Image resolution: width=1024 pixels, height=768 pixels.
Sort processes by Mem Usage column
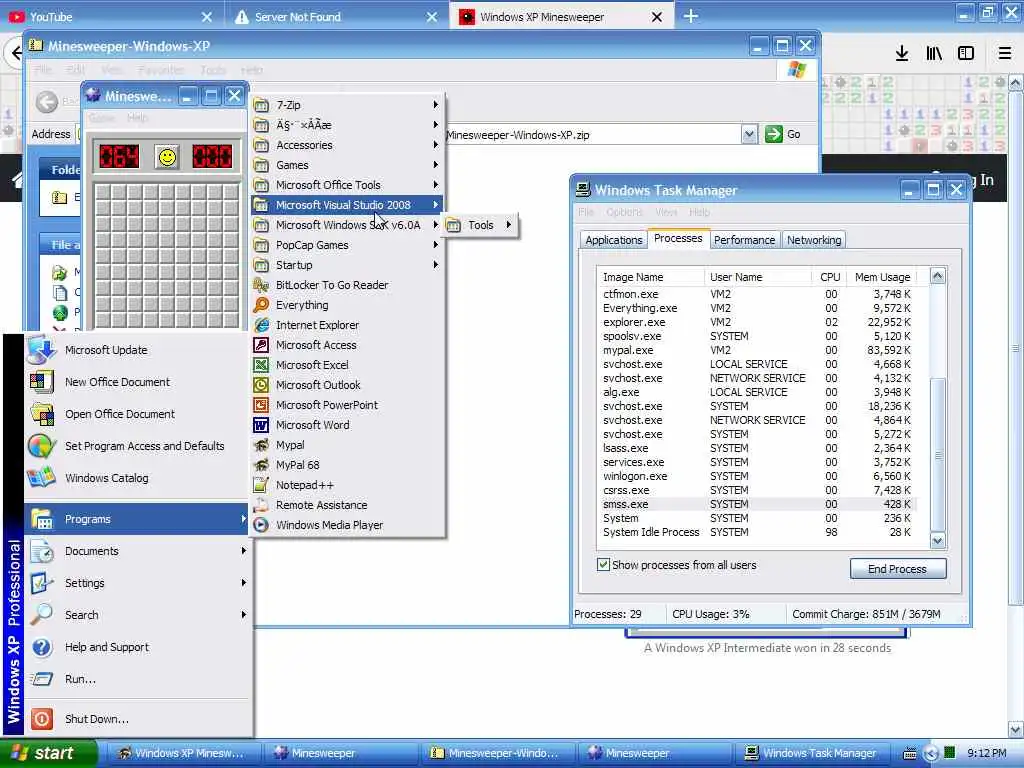[882, 278]
